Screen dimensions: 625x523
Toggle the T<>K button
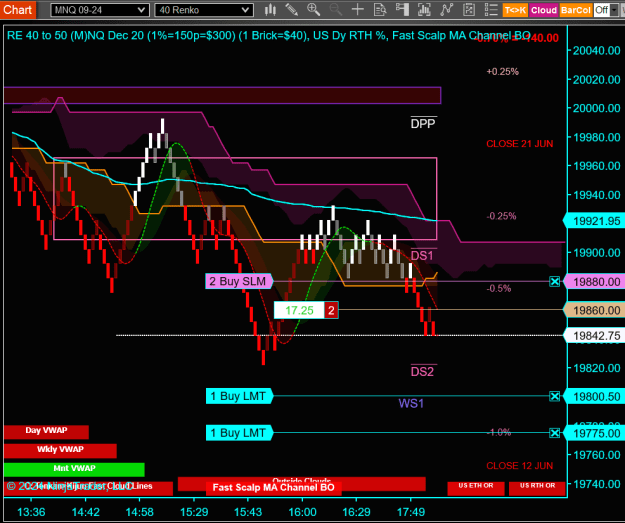(515, 10)
